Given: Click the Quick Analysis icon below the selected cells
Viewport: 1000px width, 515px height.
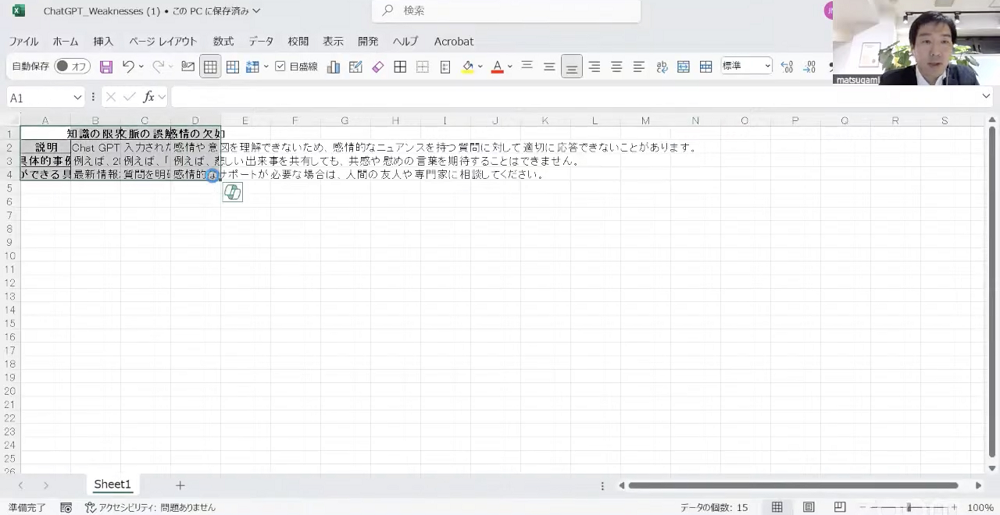Looking at the screenshot, I should click(x=233, y=192).
